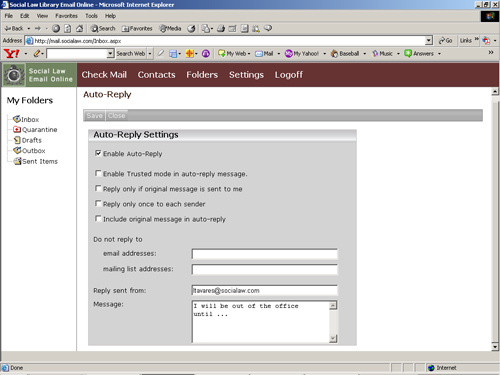The height and width of the screenshot is (375, 500).
Task: Click the Yahoo orange gift-box icon
Action: (189, 54)
